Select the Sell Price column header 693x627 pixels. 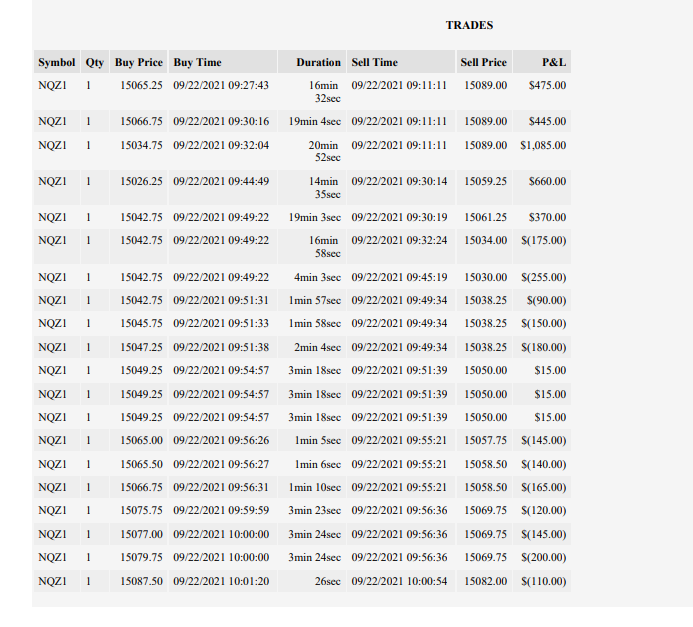484,62
